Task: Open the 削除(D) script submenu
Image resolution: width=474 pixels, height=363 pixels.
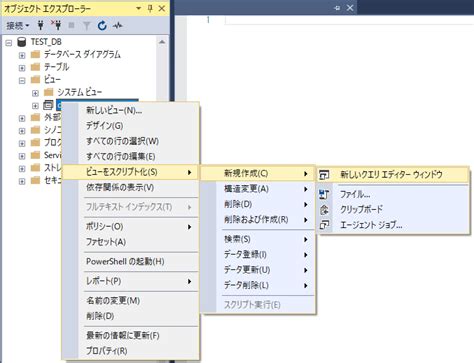Action: [x=258, y=204]
